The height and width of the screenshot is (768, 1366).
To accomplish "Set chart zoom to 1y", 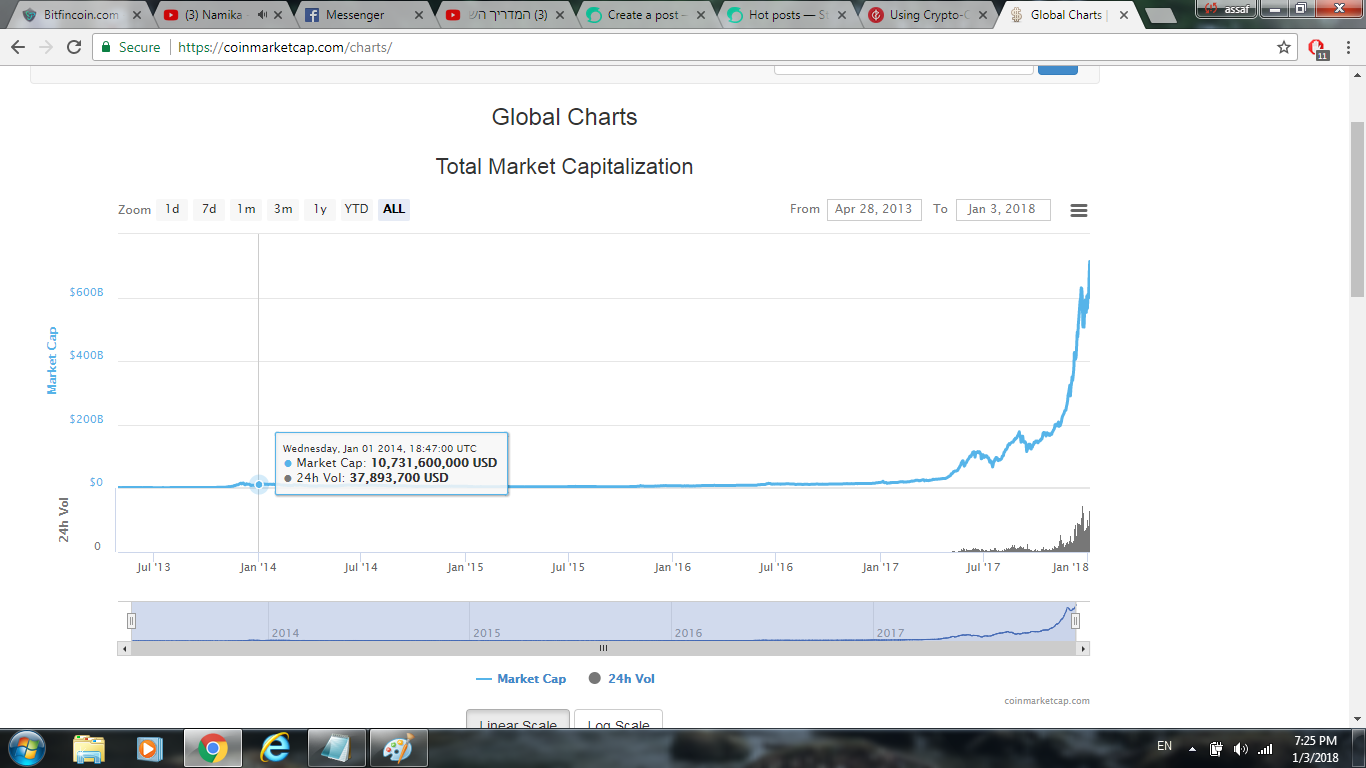I will click(320, 209).
